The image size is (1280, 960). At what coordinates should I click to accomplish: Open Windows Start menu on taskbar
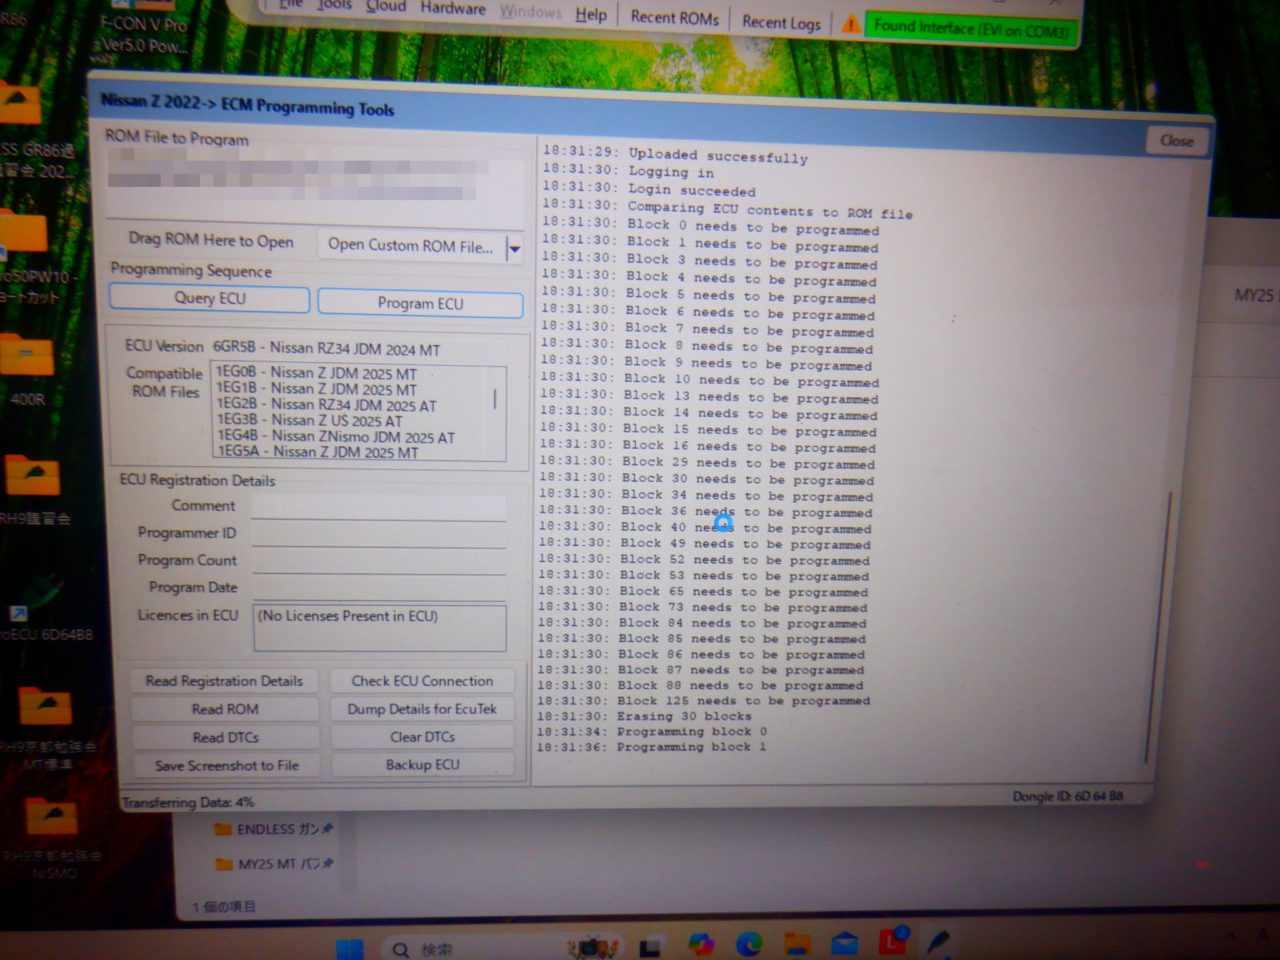click(x=350, y=948)
